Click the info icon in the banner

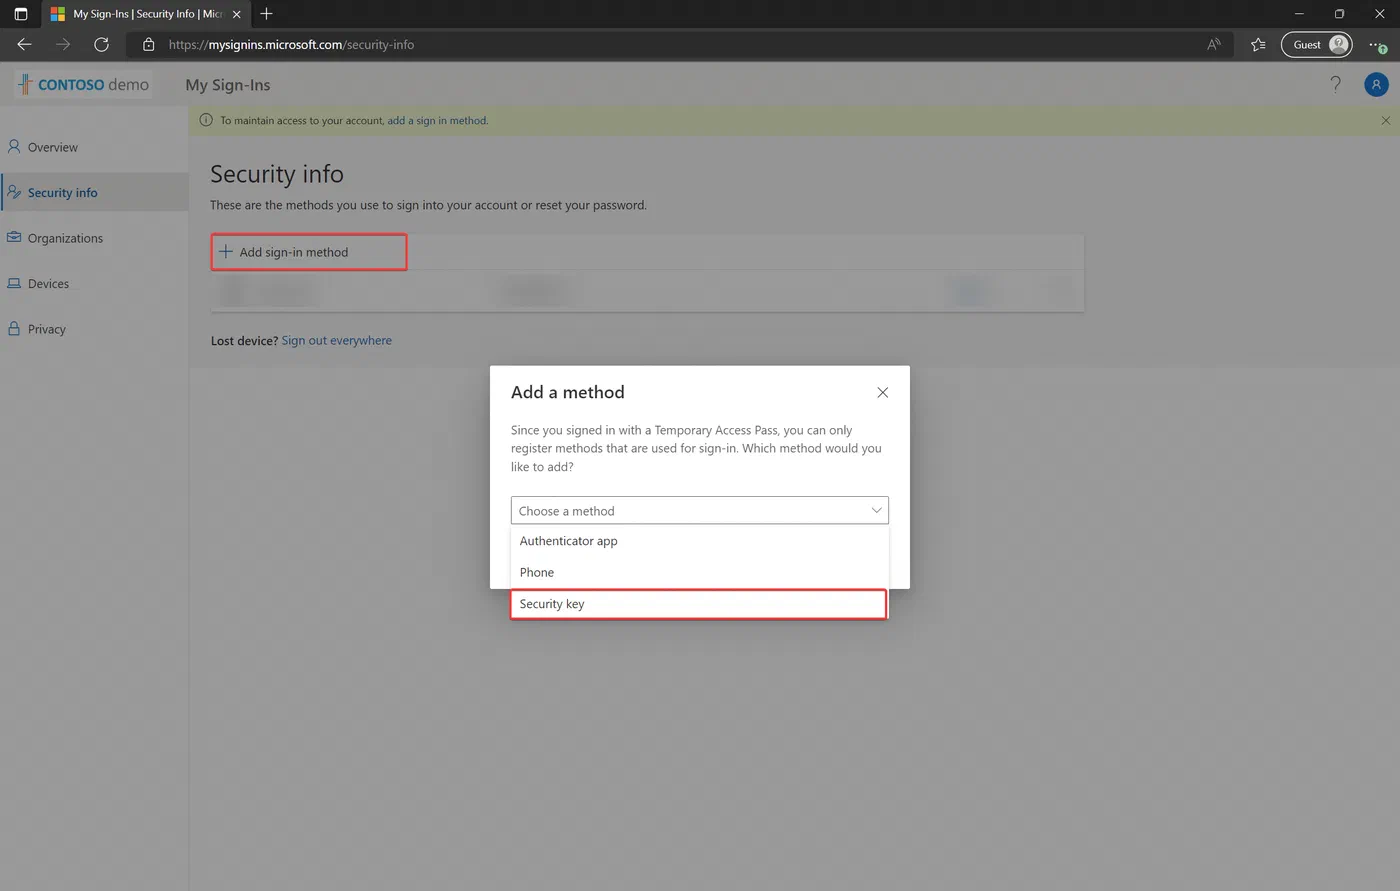(x=206, y=120)
